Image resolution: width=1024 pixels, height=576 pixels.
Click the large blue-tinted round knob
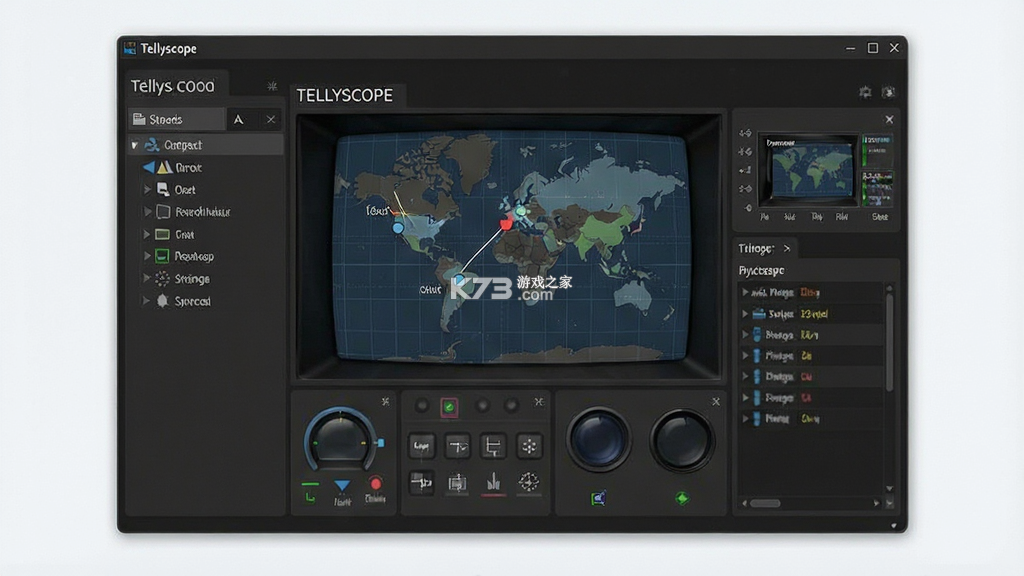(x=598, y=440)
